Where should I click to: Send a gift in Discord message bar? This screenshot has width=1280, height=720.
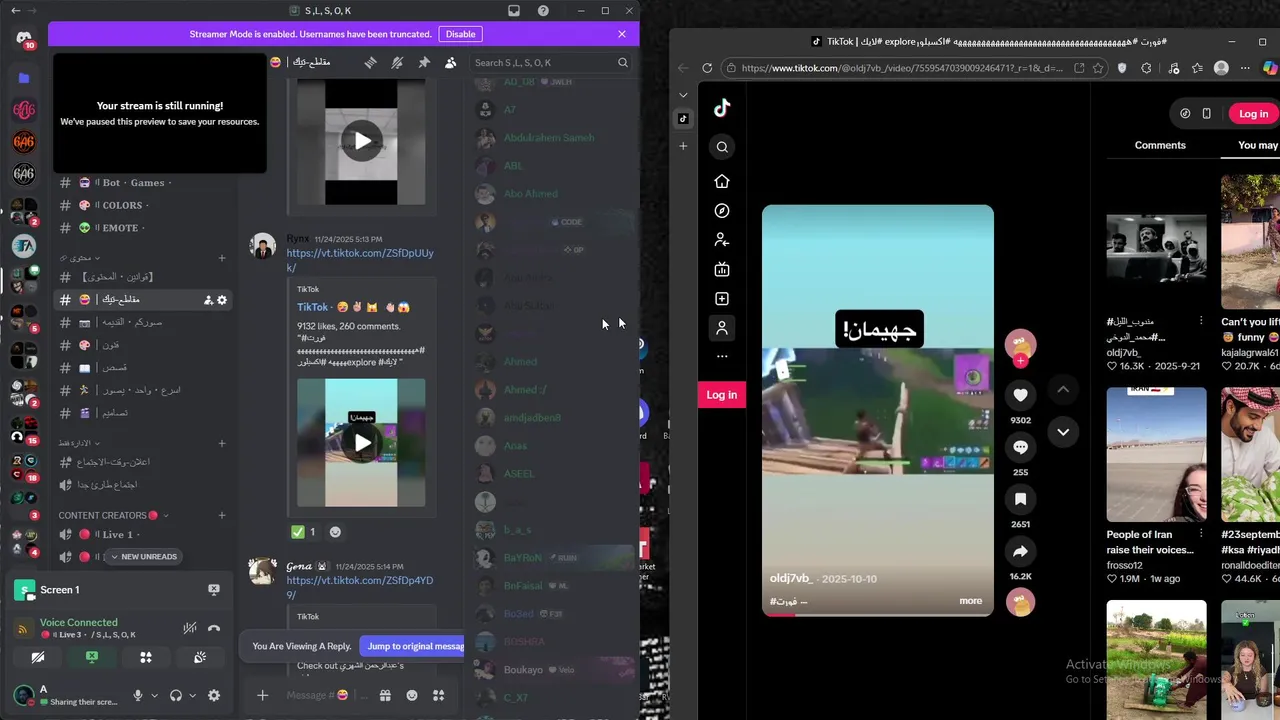tap(385, 695)
